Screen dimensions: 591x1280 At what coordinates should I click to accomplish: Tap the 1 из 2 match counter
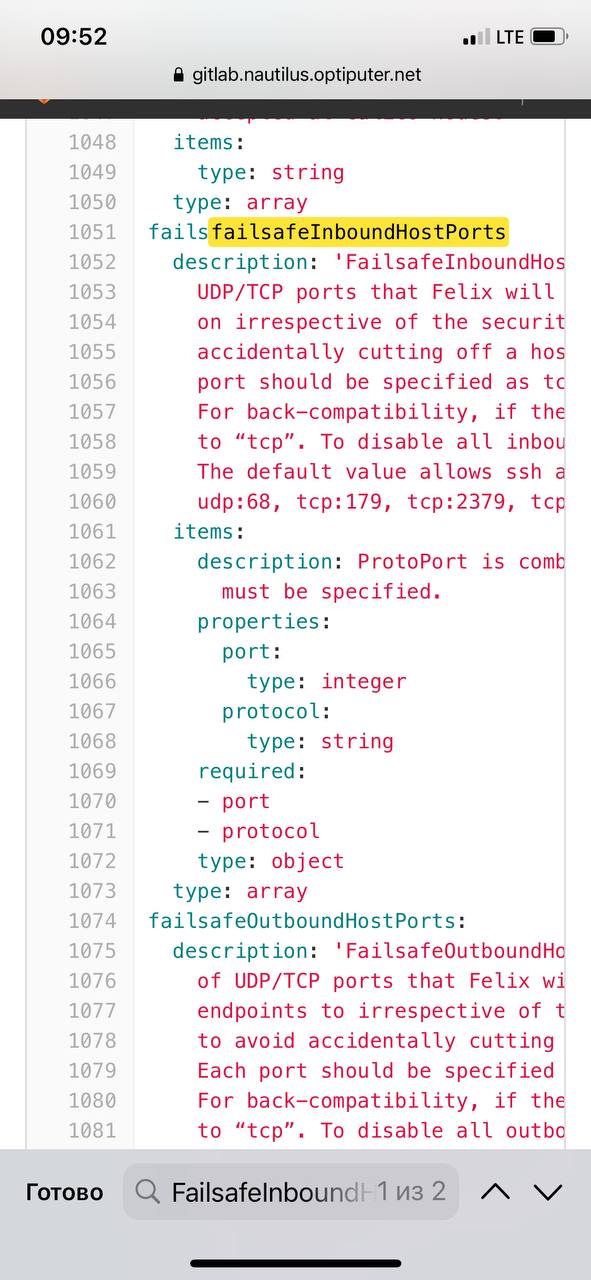(412, 1192)
